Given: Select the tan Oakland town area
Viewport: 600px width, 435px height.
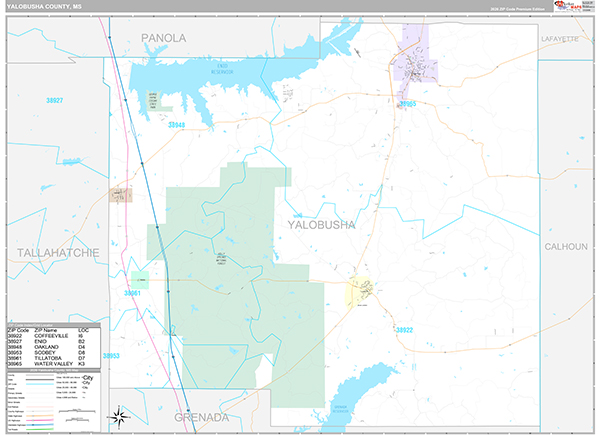Looking at the screenshot, I should coord(121,194).
